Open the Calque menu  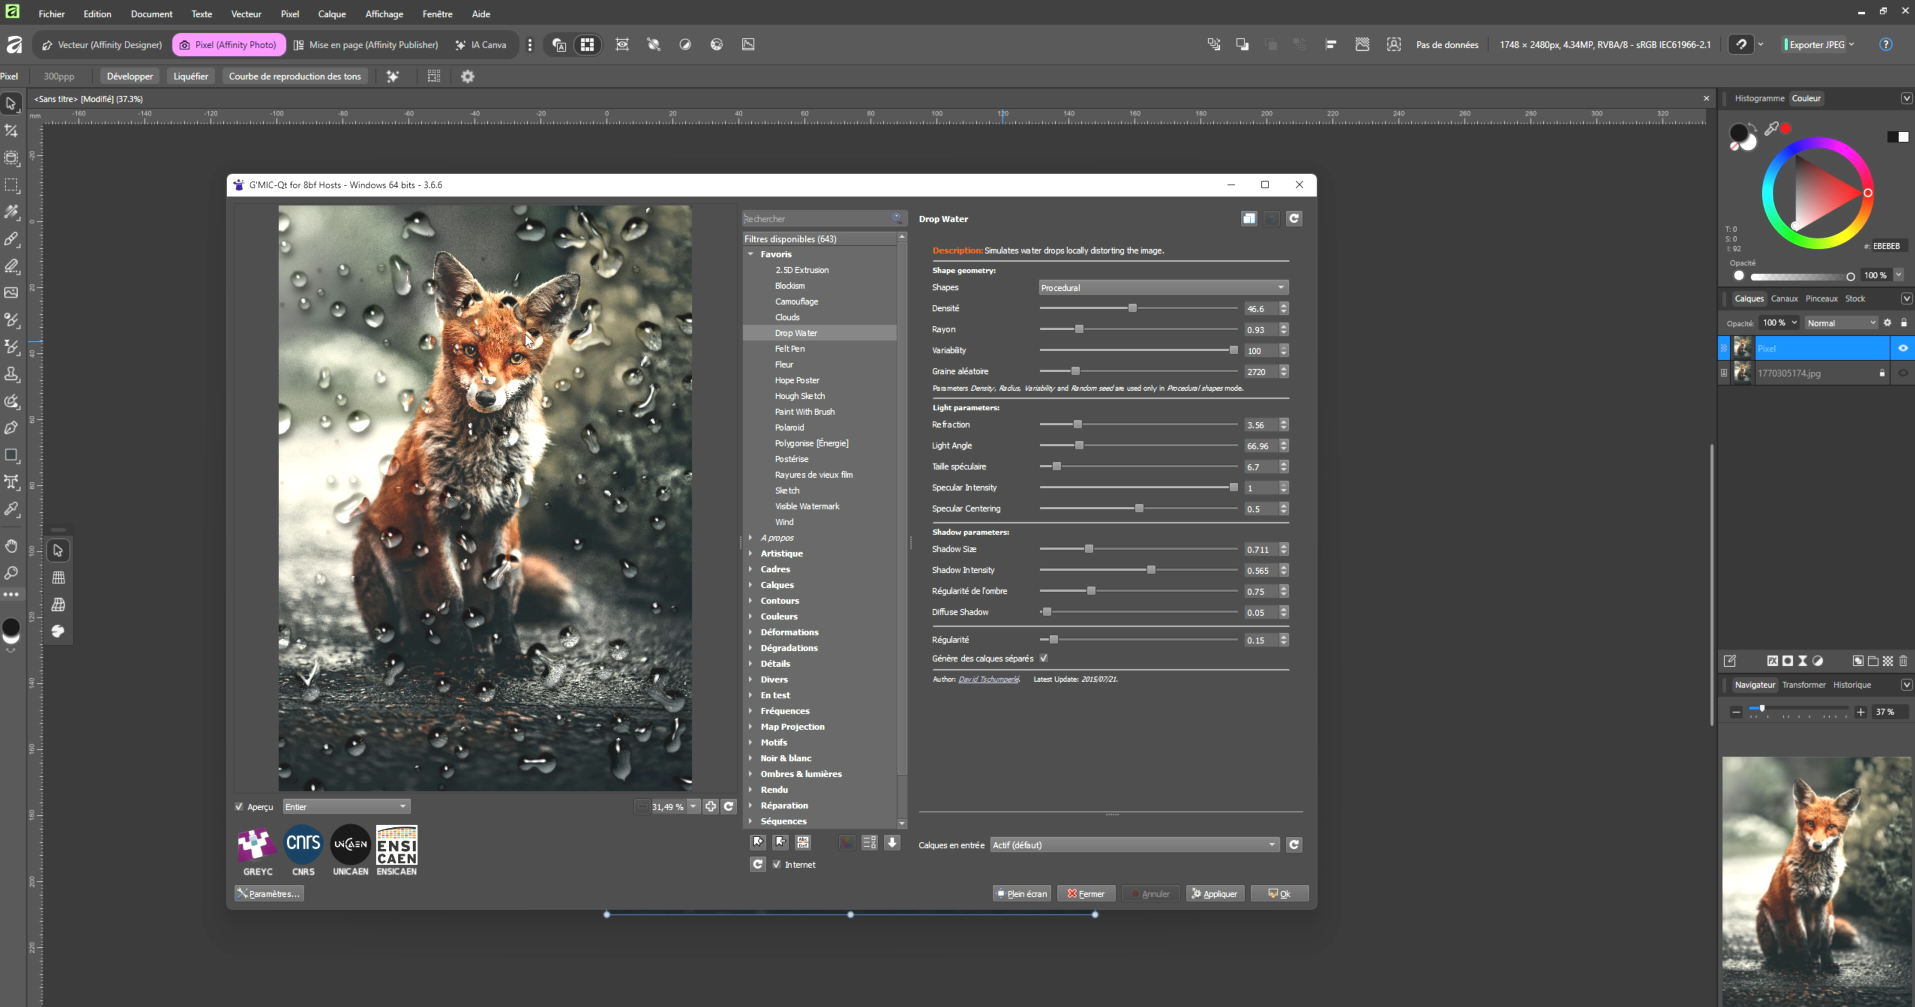331,14
